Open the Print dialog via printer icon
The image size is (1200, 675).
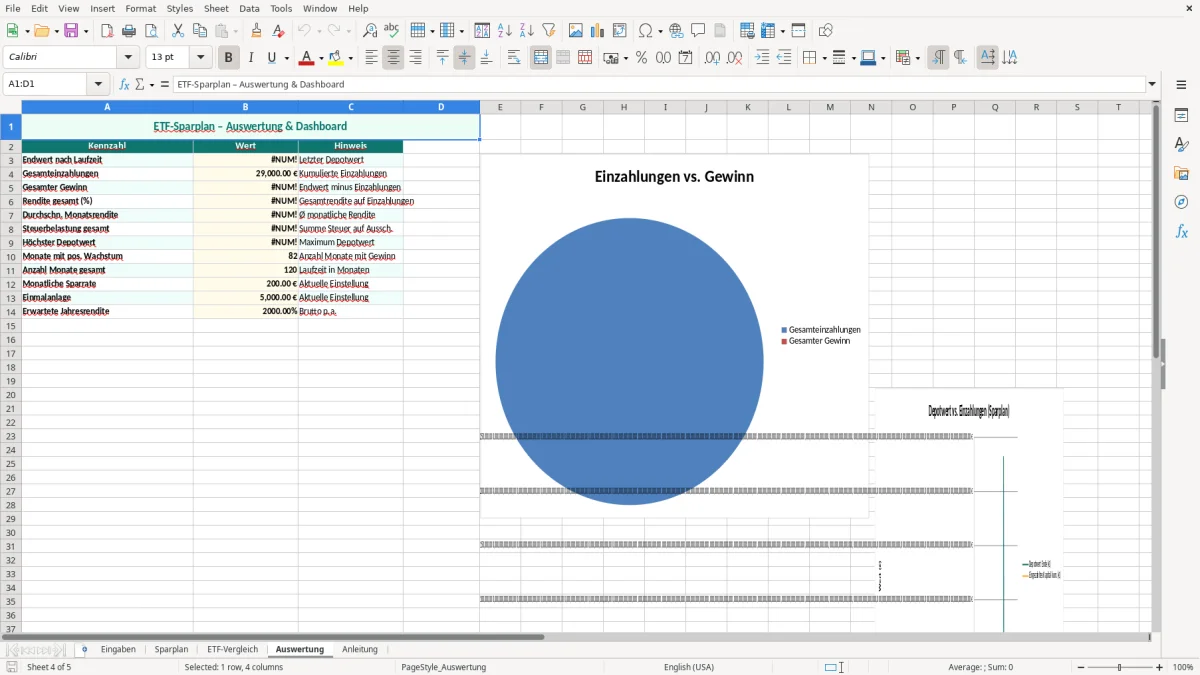[x=129, y=31]
